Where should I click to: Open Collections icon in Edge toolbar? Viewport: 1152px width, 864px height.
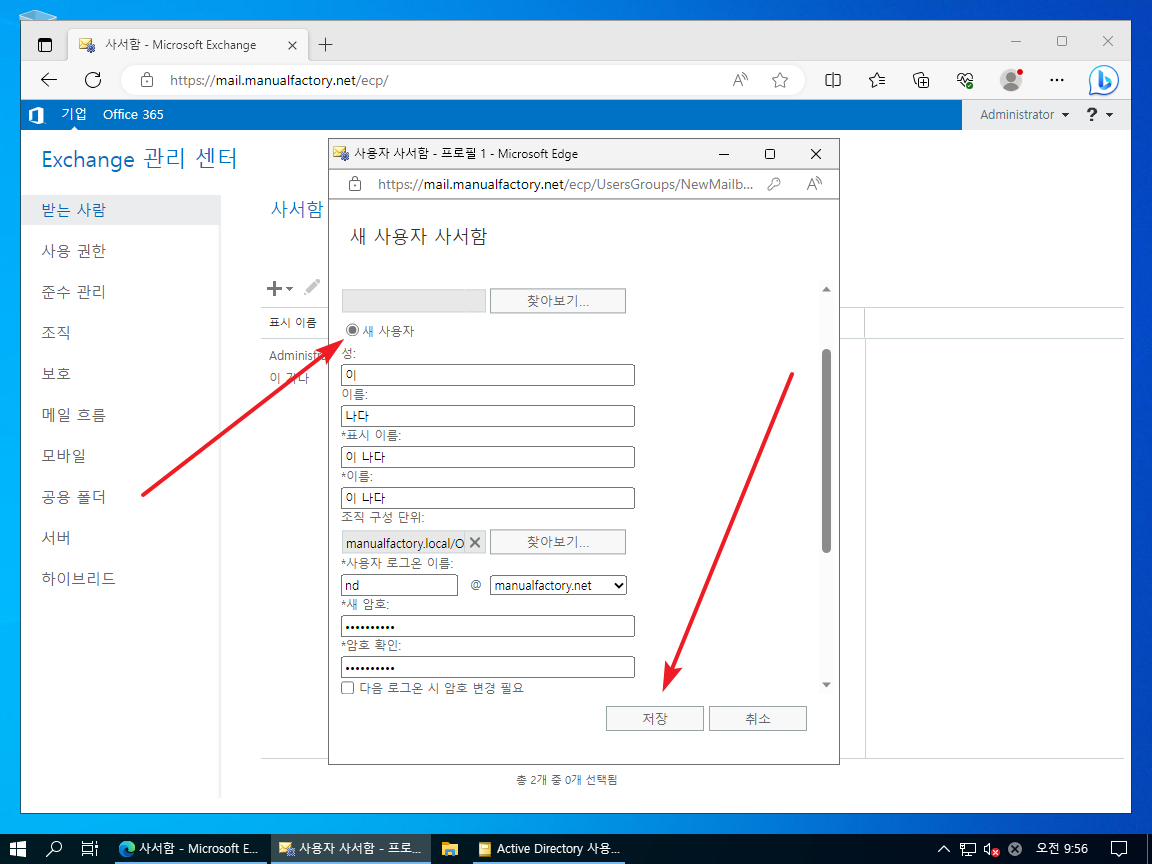pos(921,80)
